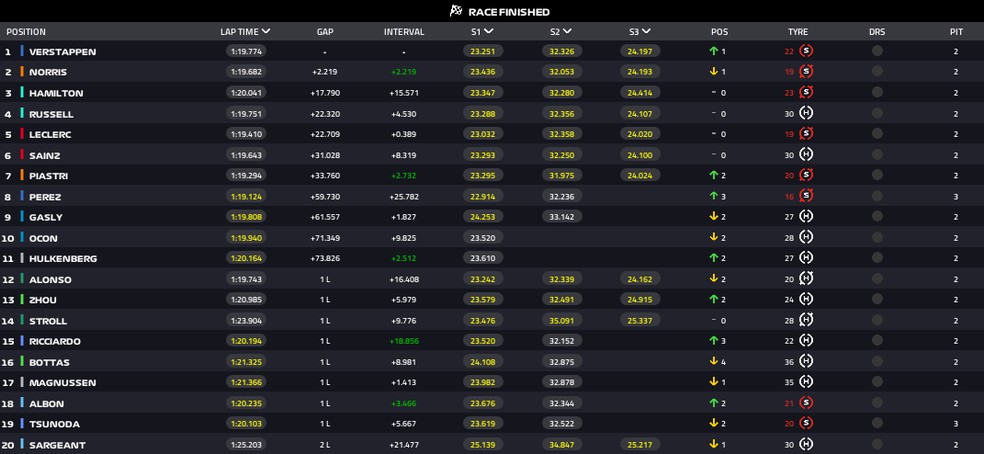Click Sargeant's hard tyre icon
Viewport: 984px width, 454px height.
click(x=806, y=444)
